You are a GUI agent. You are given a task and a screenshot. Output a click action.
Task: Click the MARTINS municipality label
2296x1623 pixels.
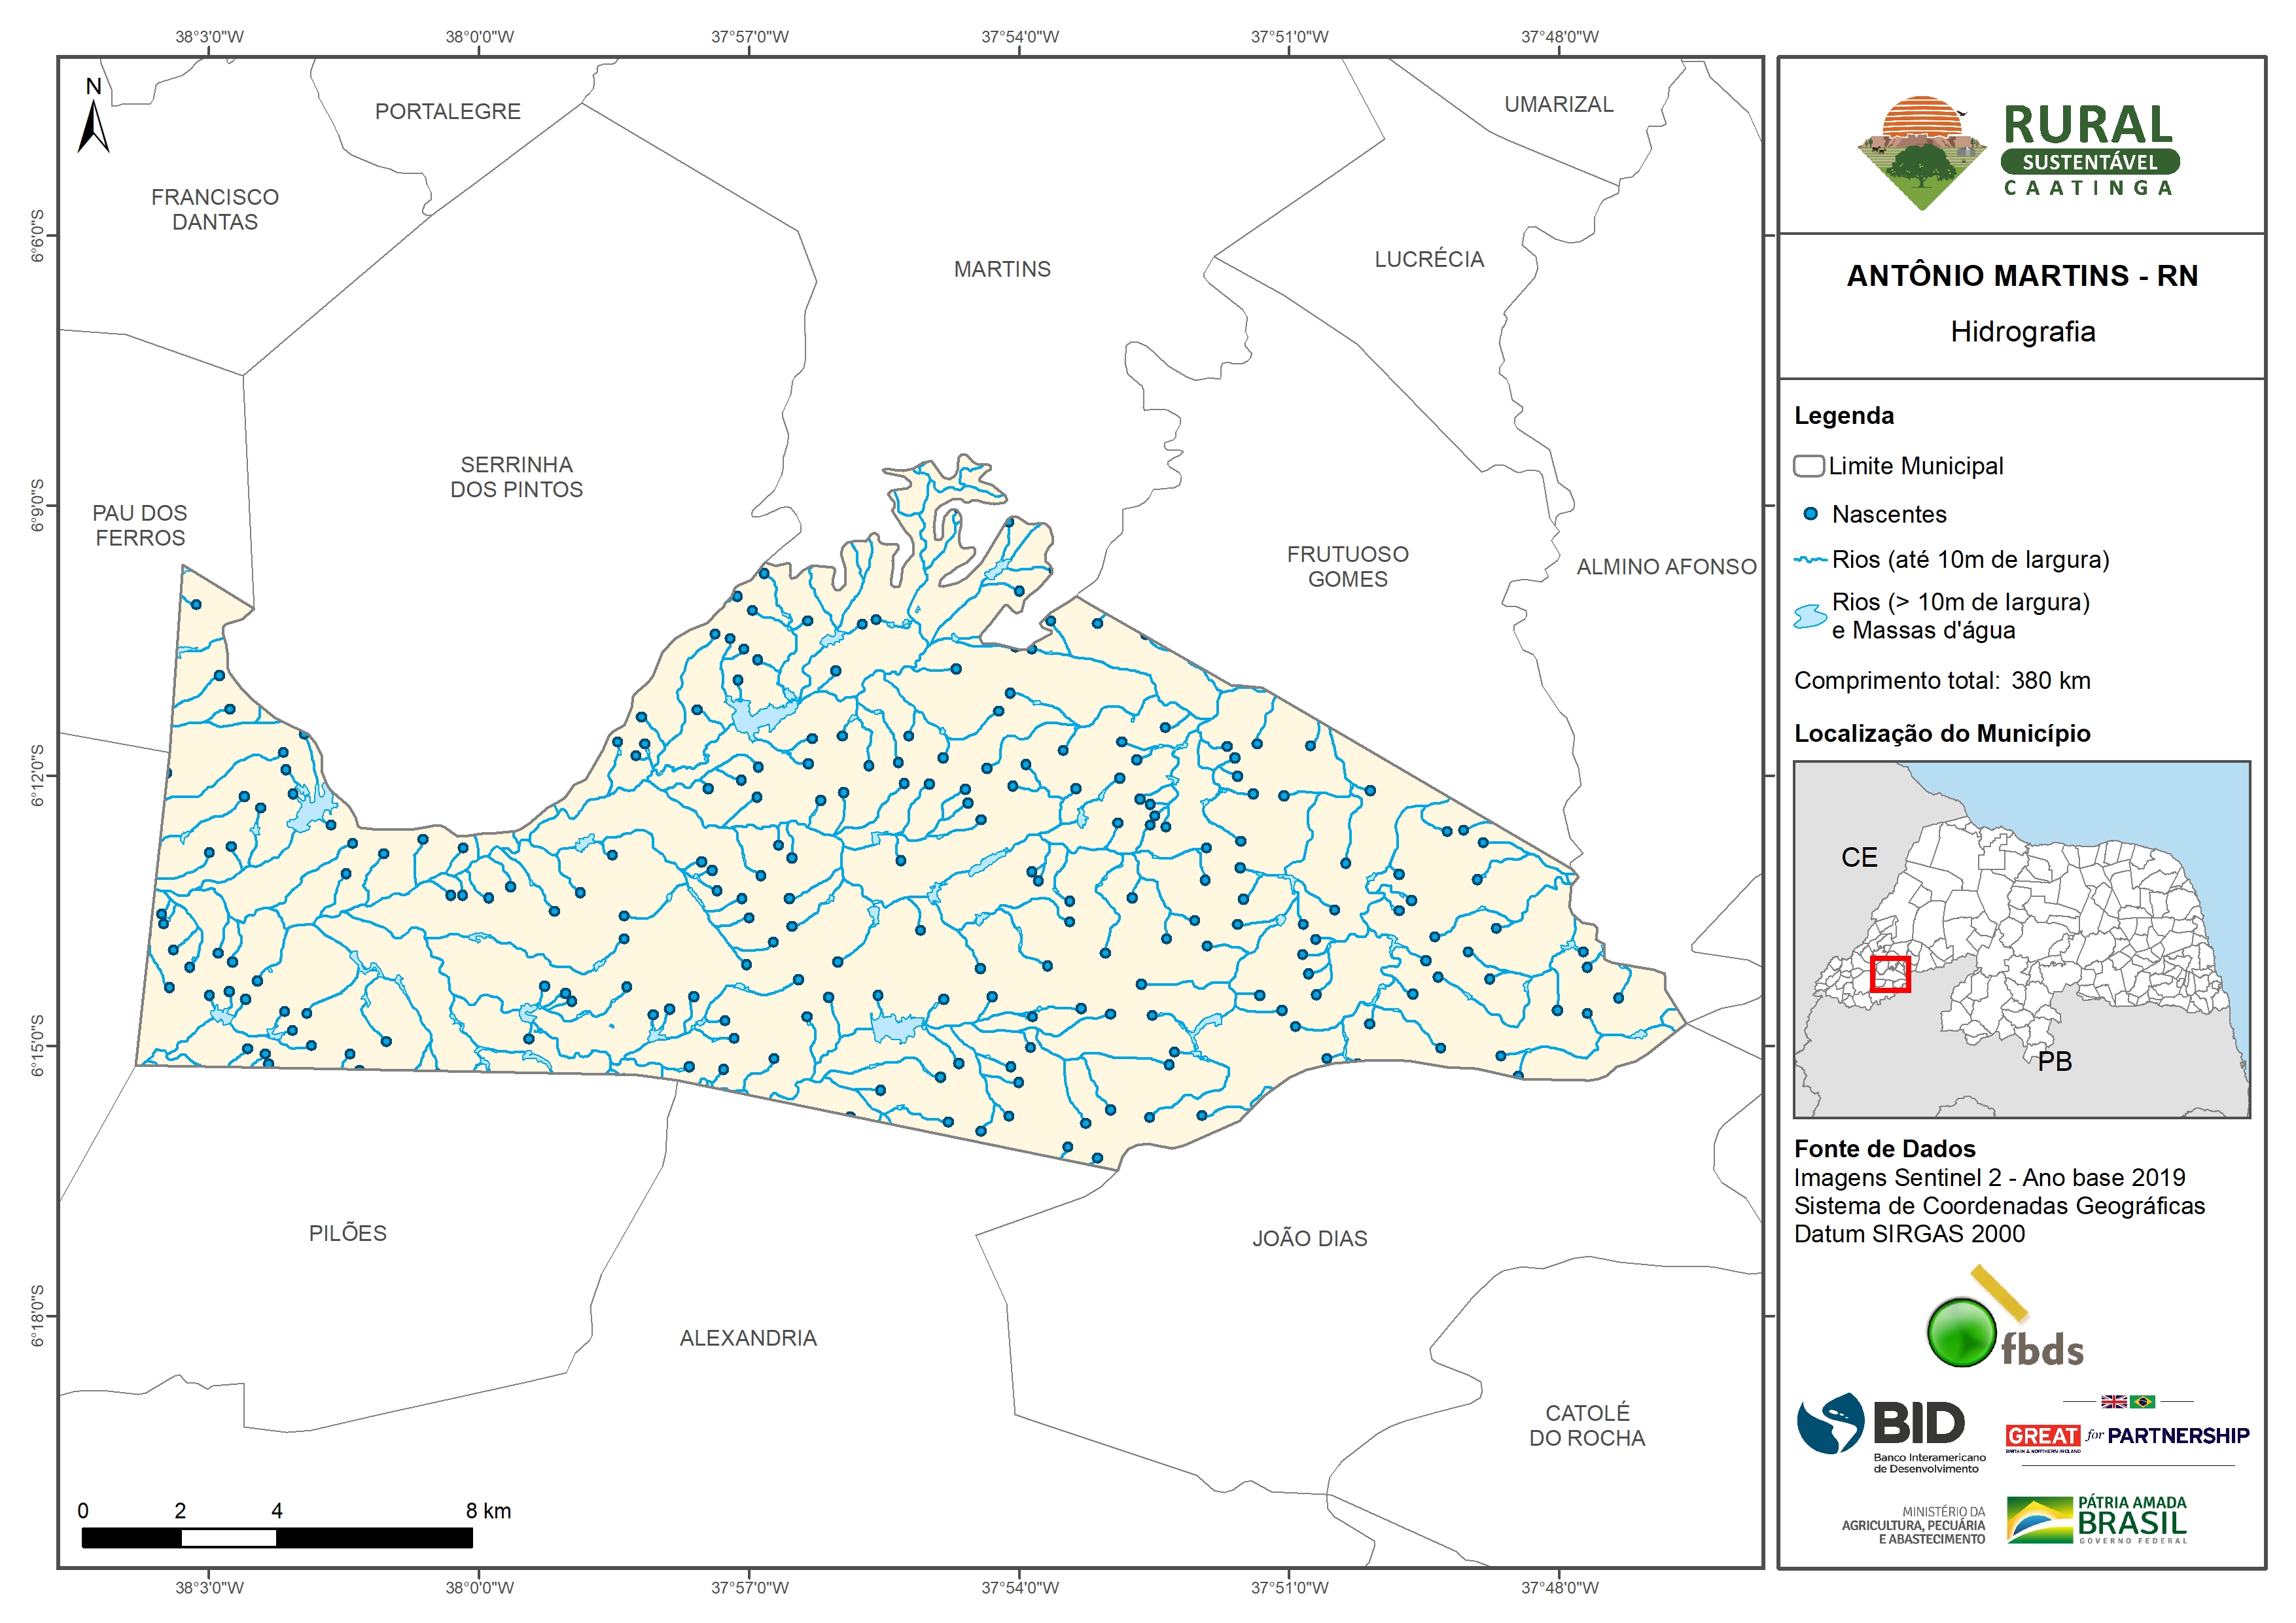point(1002,269)
